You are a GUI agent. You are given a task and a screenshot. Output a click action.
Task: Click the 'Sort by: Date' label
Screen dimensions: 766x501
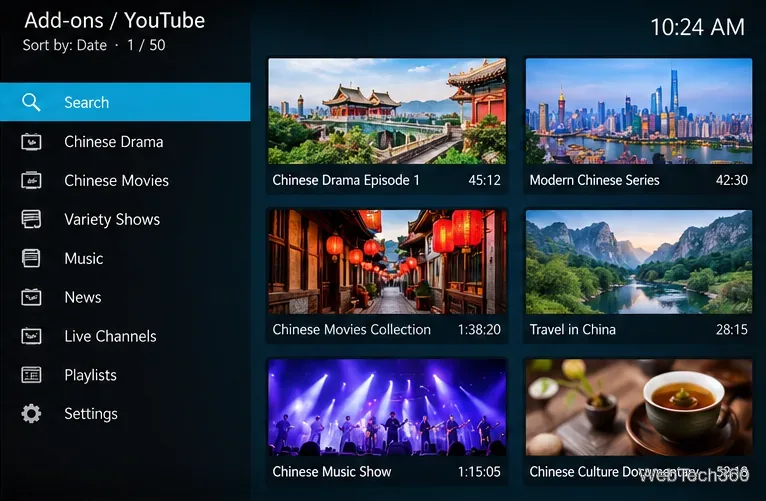pyautogui.click(x=64, y=45)
